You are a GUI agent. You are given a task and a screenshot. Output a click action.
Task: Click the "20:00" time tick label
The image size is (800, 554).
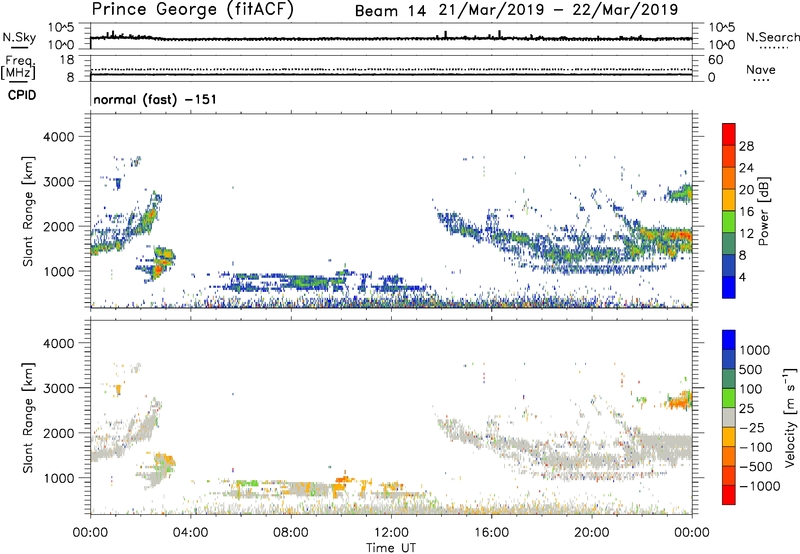(x=591, y=533)
